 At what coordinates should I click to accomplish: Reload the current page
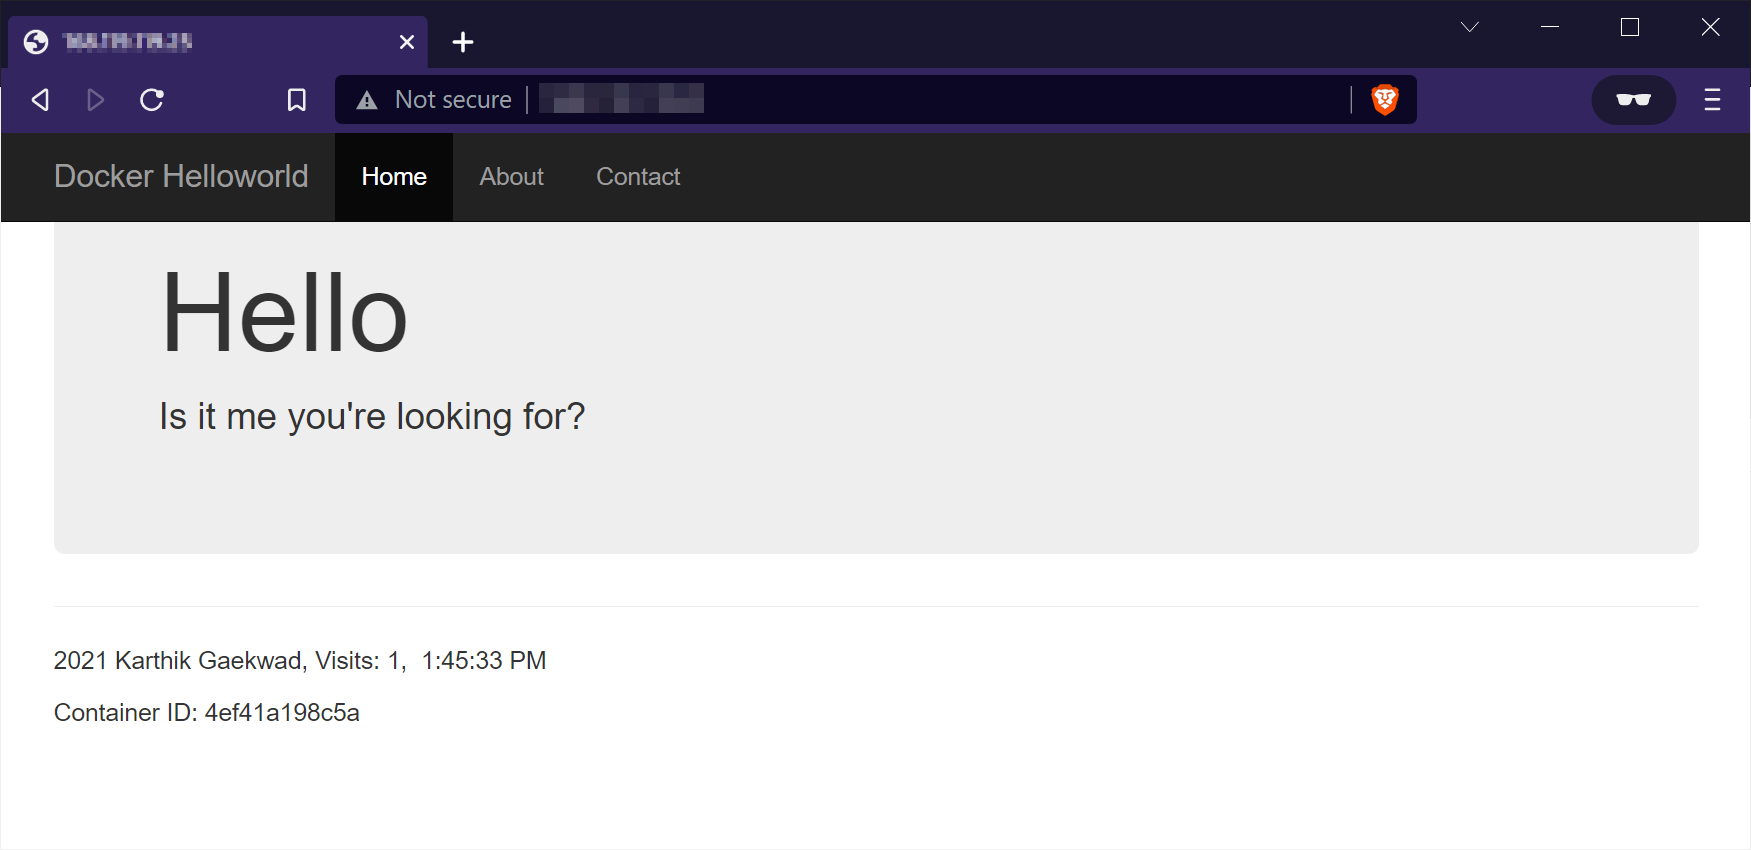(152, 99)
